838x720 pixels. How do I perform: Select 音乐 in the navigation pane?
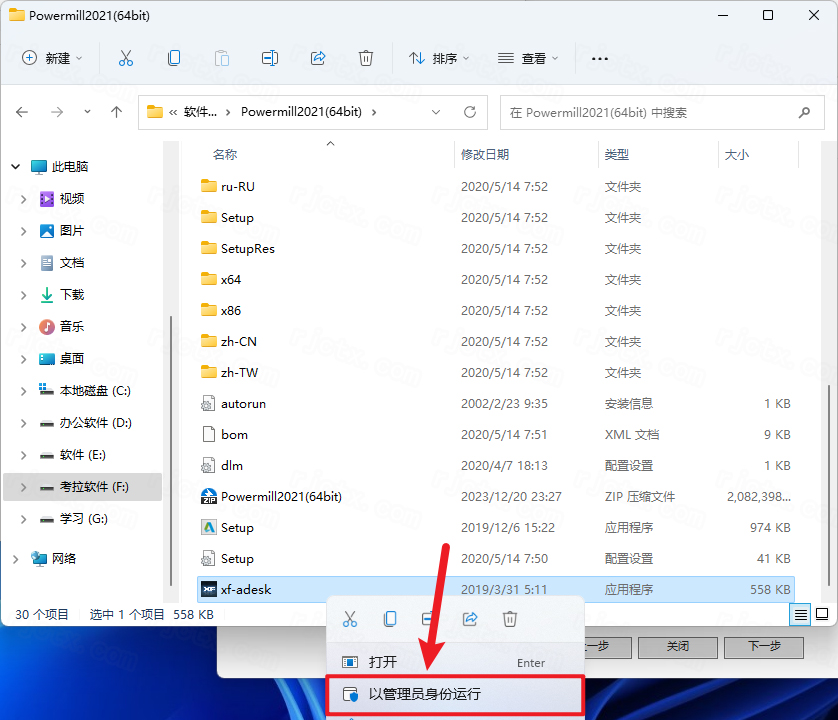pos(72,327)
